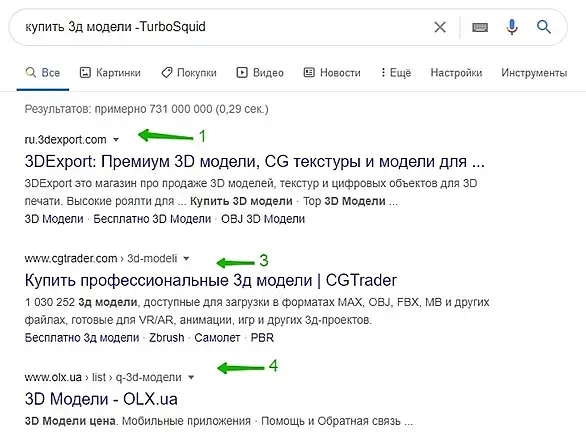Expand the Ещё more menu
586x444 pixels.
click(396, 73)
